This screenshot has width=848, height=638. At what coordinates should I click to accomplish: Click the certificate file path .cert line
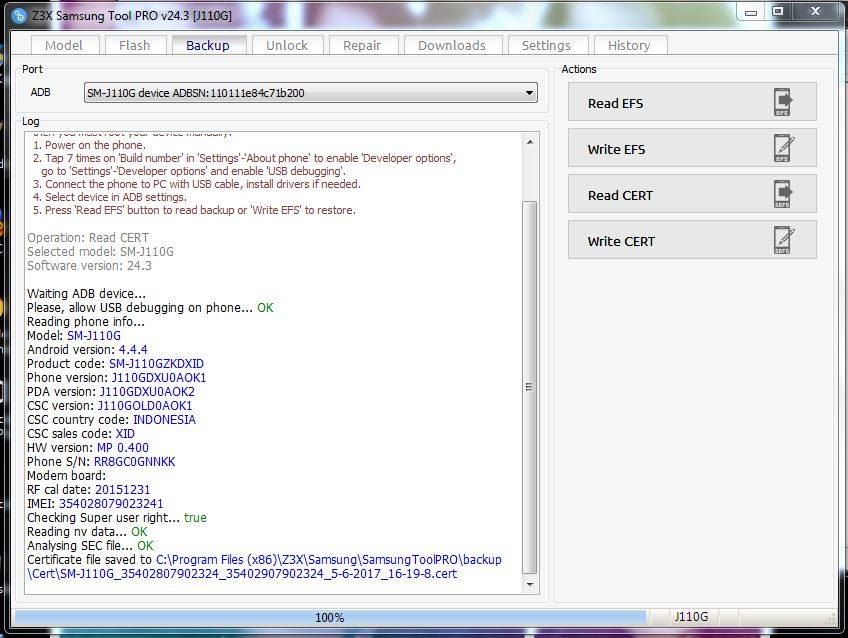[x=242, y=574]
